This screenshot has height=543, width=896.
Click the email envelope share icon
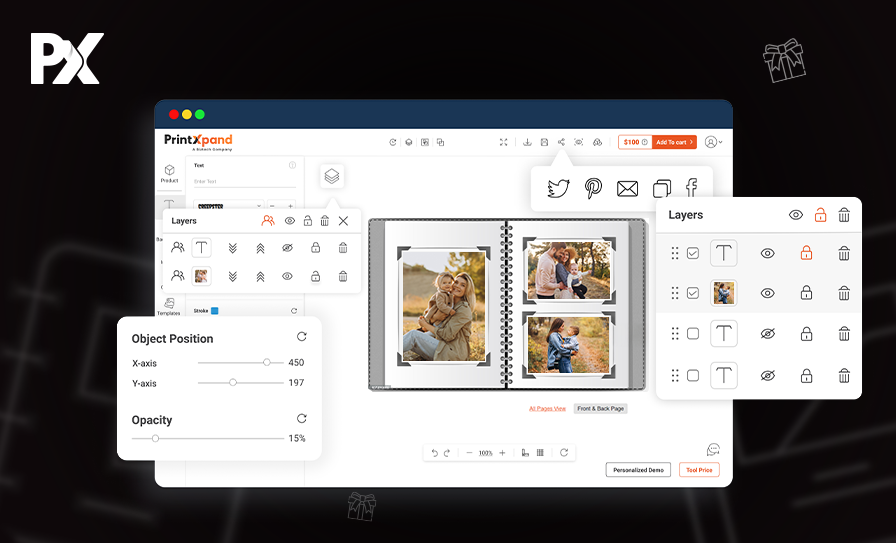(x=627, y=188)
